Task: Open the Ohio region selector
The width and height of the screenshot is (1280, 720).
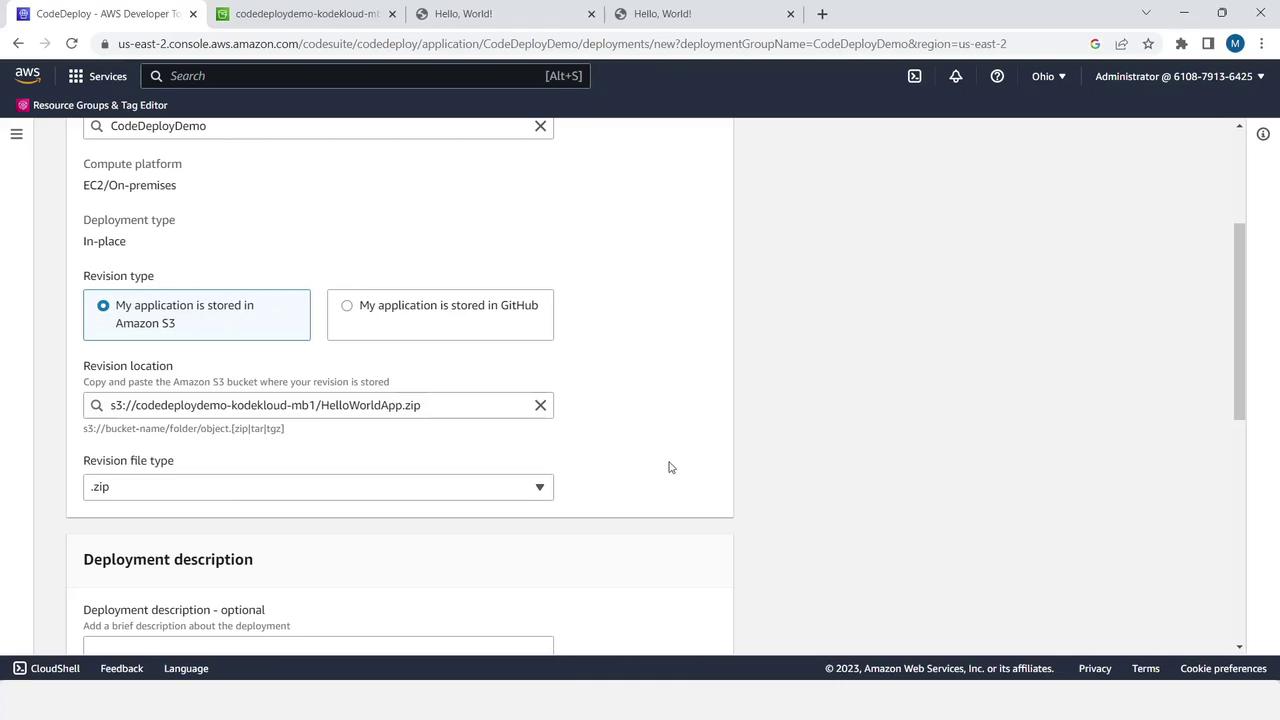Action: tap(1048, 76)
